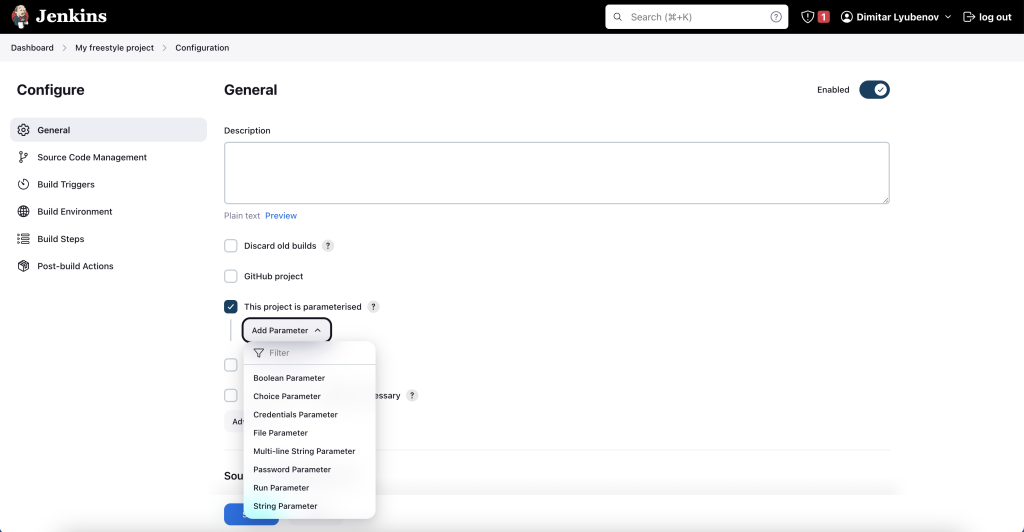Image resolution: width=1024 pixels, height=532 pixels.
Task: Tick the checkbox directly below Add Parameter
Action: point(231,365)
